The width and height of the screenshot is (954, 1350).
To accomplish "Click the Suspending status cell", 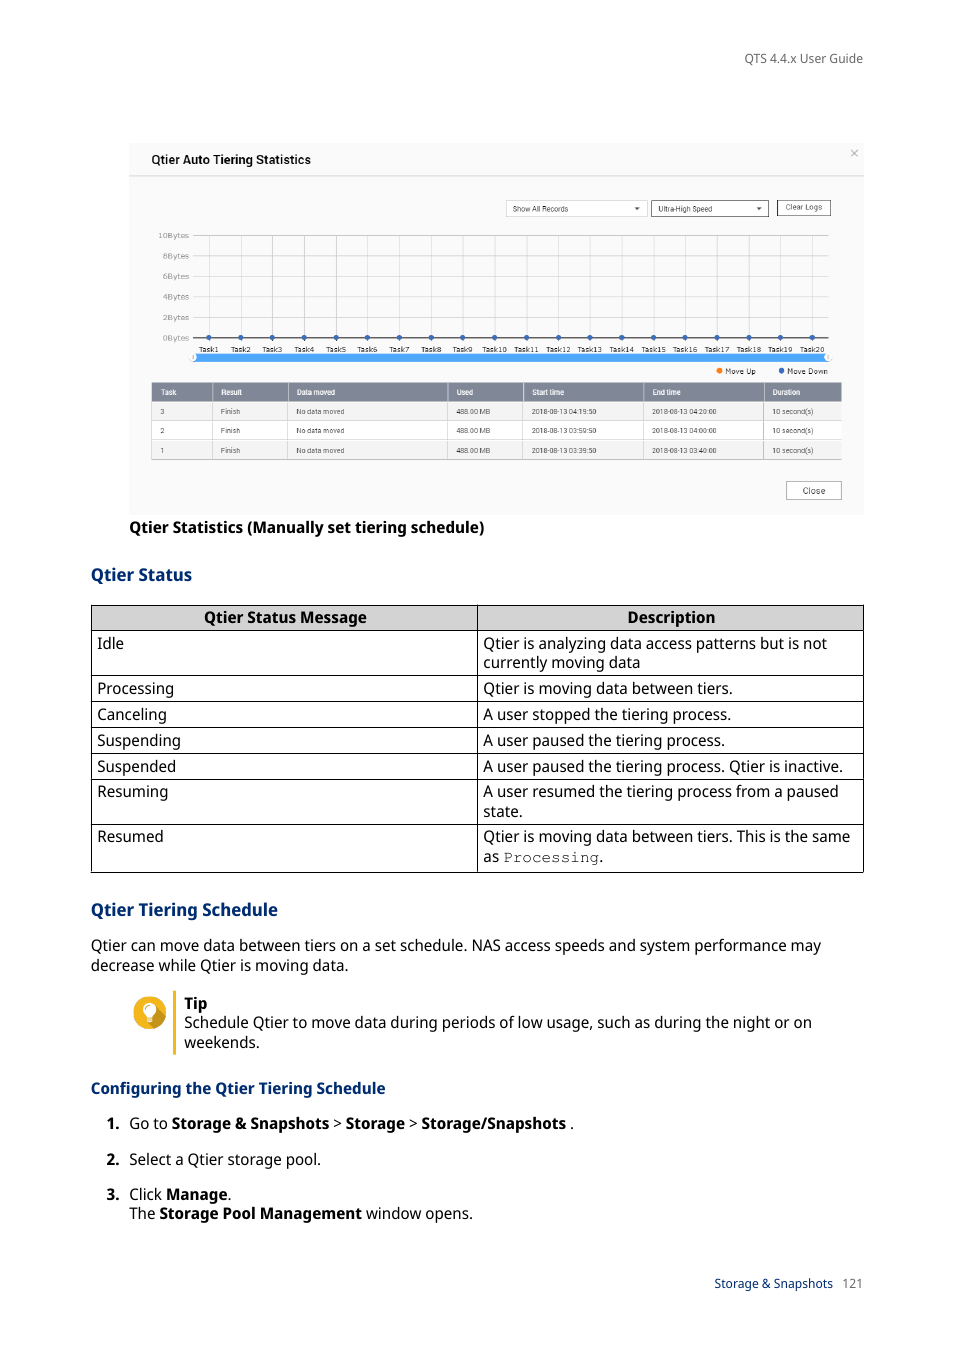I will click(284, 741).
